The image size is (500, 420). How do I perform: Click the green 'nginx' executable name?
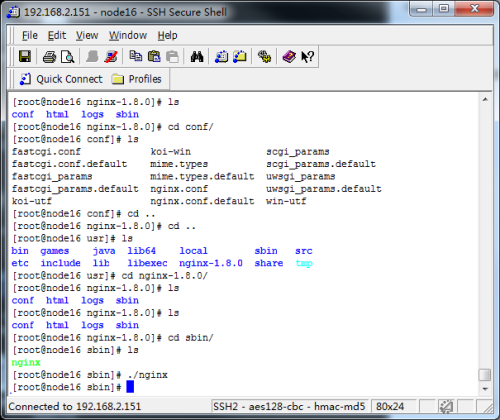point(26,362)
